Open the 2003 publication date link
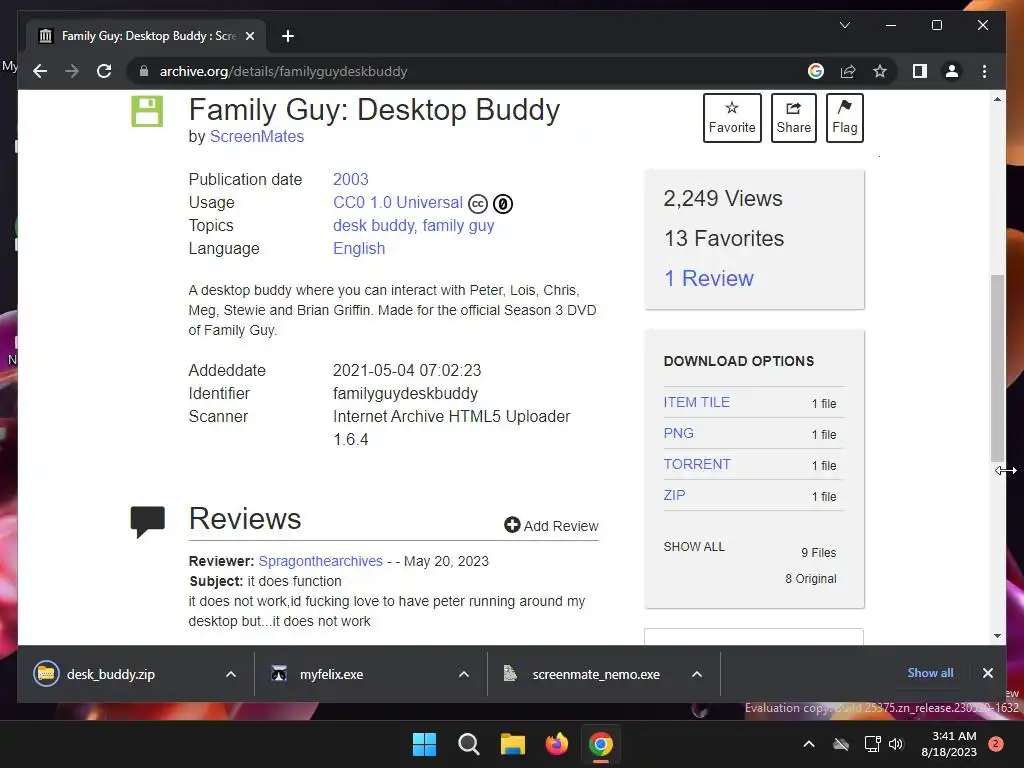1024x768 pixels. [x=351, y=179]
